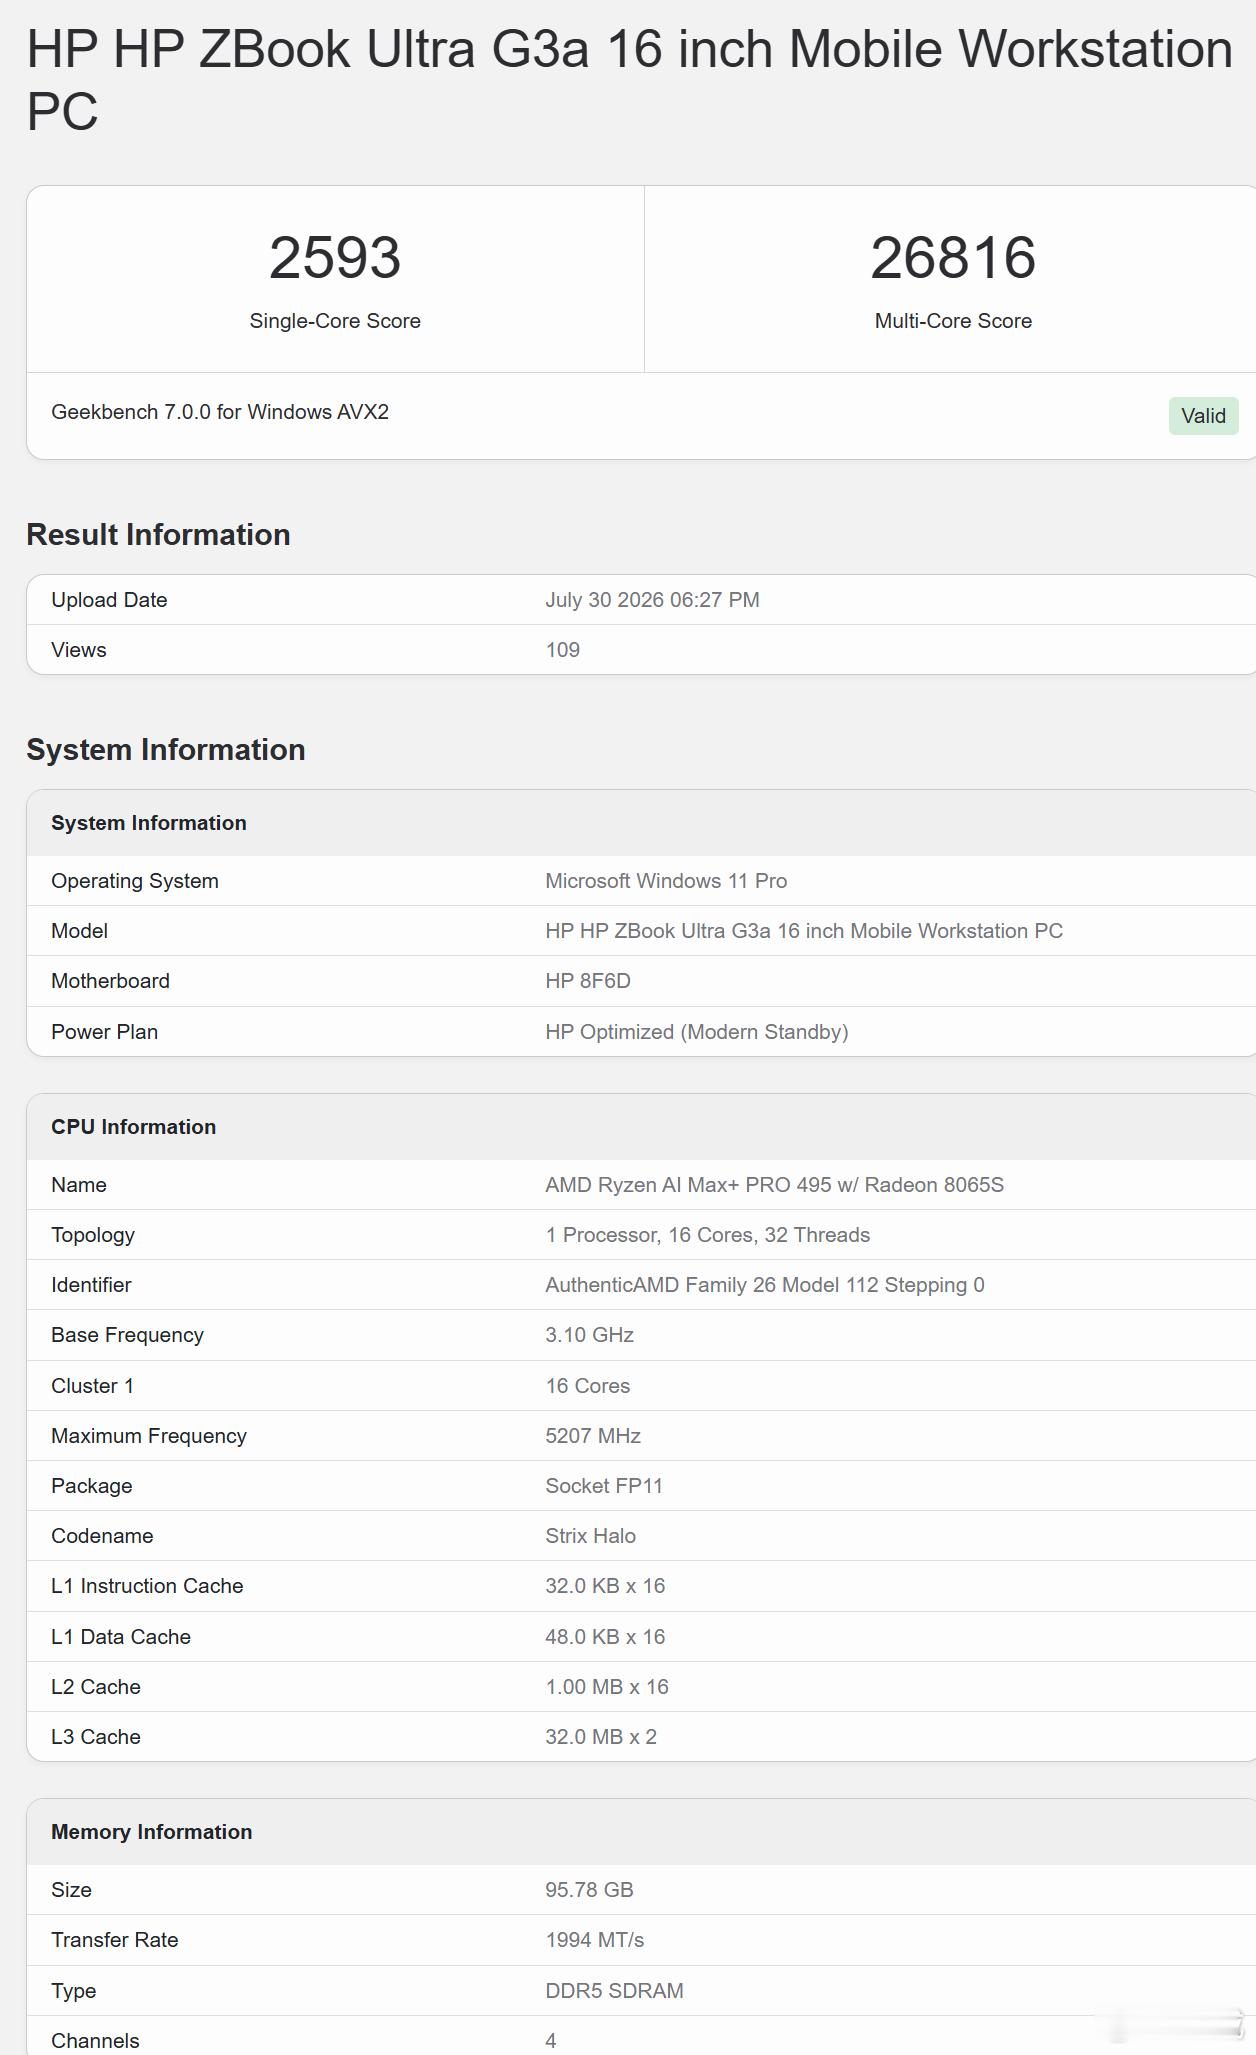Viewport: 1256px width, 2055px height.
Task: Click package value Socket FP11
Action: tap(604, 1486)
